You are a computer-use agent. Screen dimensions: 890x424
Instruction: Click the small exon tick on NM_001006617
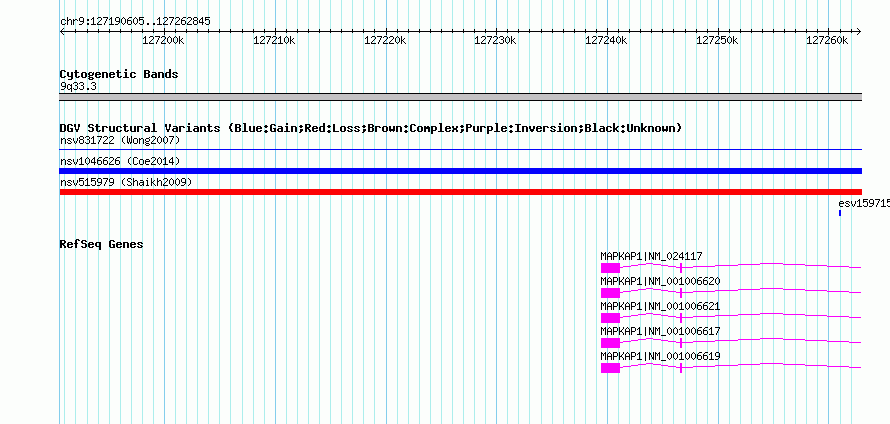point(681,343)
